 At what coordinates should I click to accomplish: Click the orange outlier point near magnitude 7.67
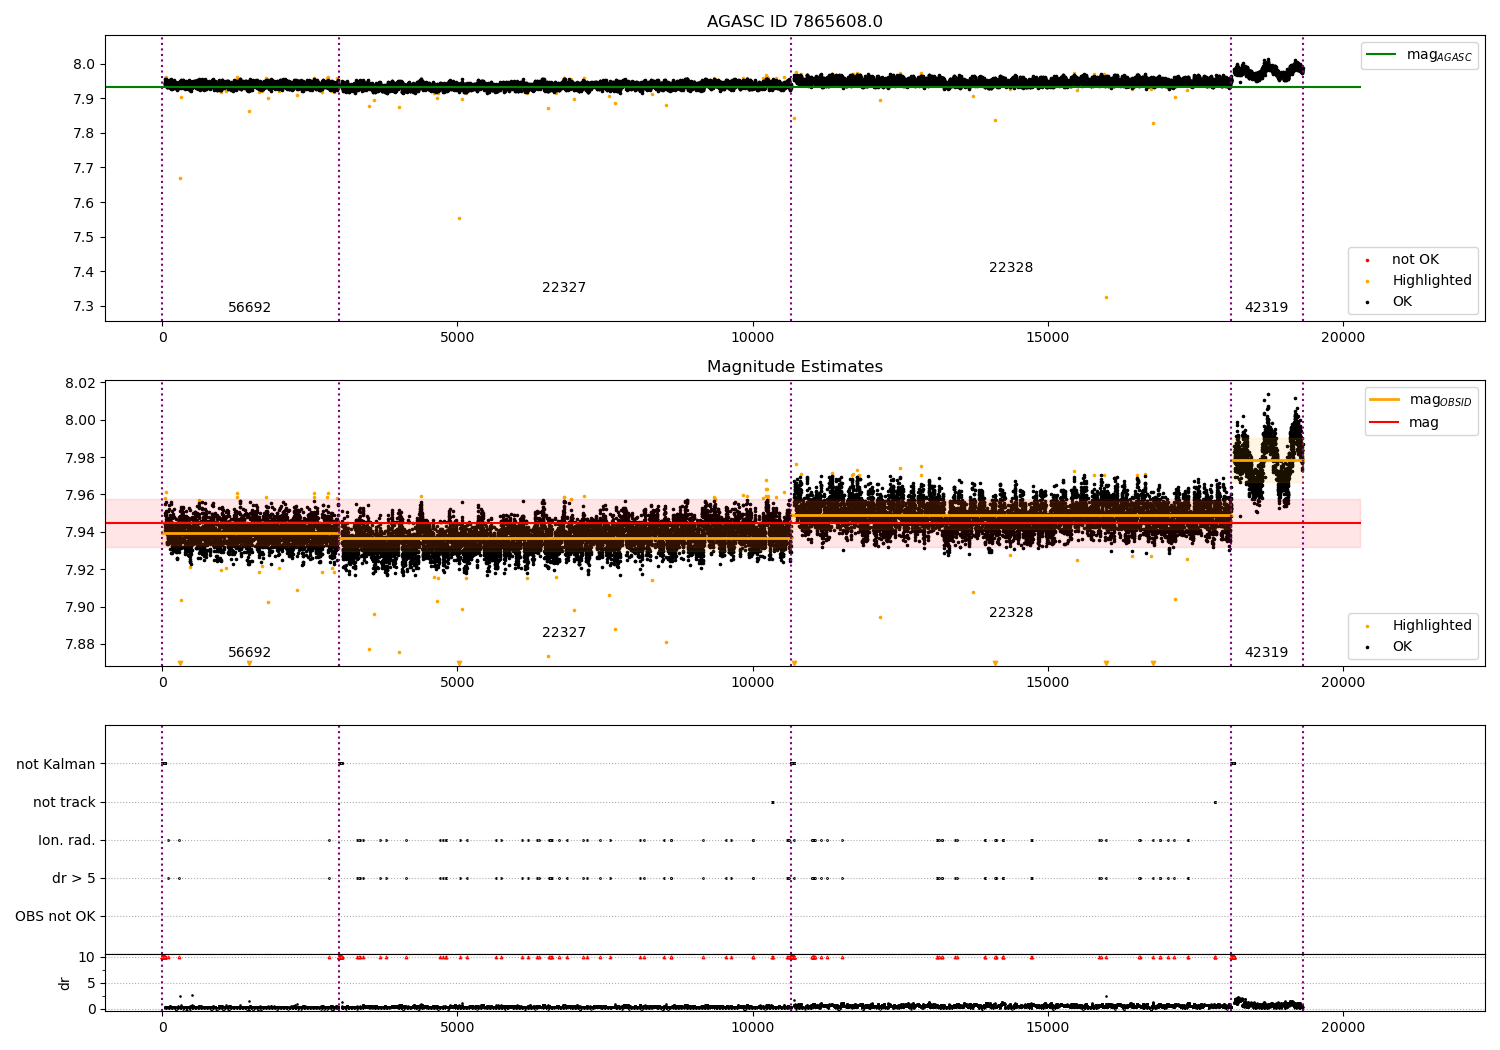tap(180, 178)
